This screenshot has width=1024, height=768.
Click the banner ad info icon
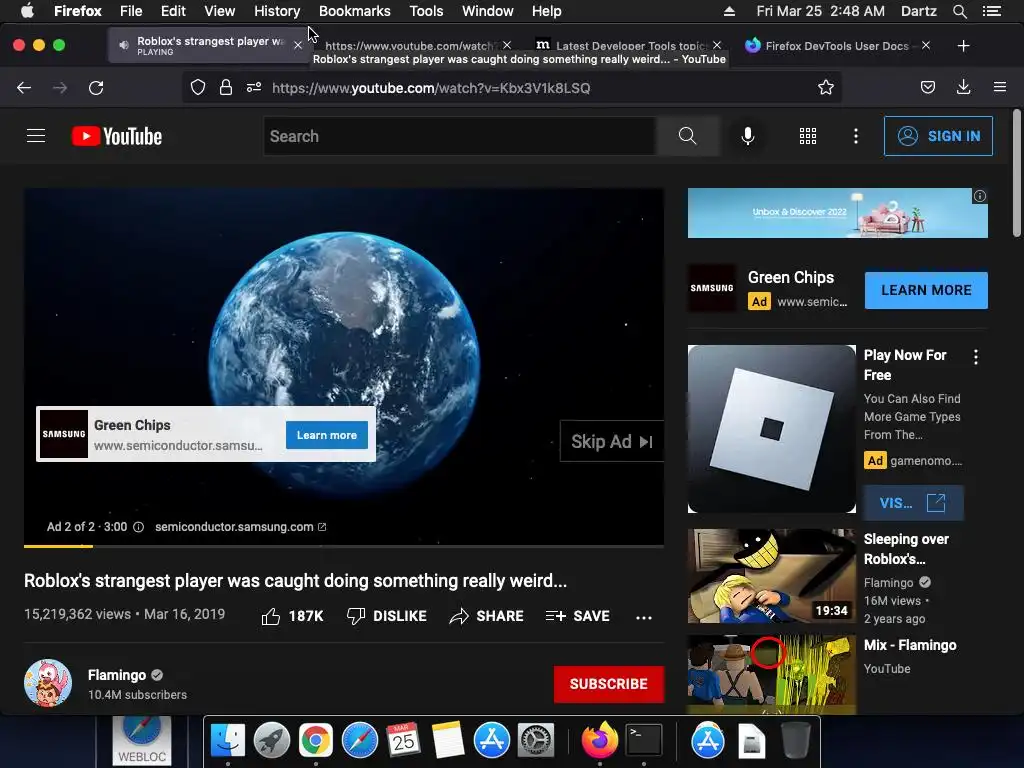click(x=980, y=196)
